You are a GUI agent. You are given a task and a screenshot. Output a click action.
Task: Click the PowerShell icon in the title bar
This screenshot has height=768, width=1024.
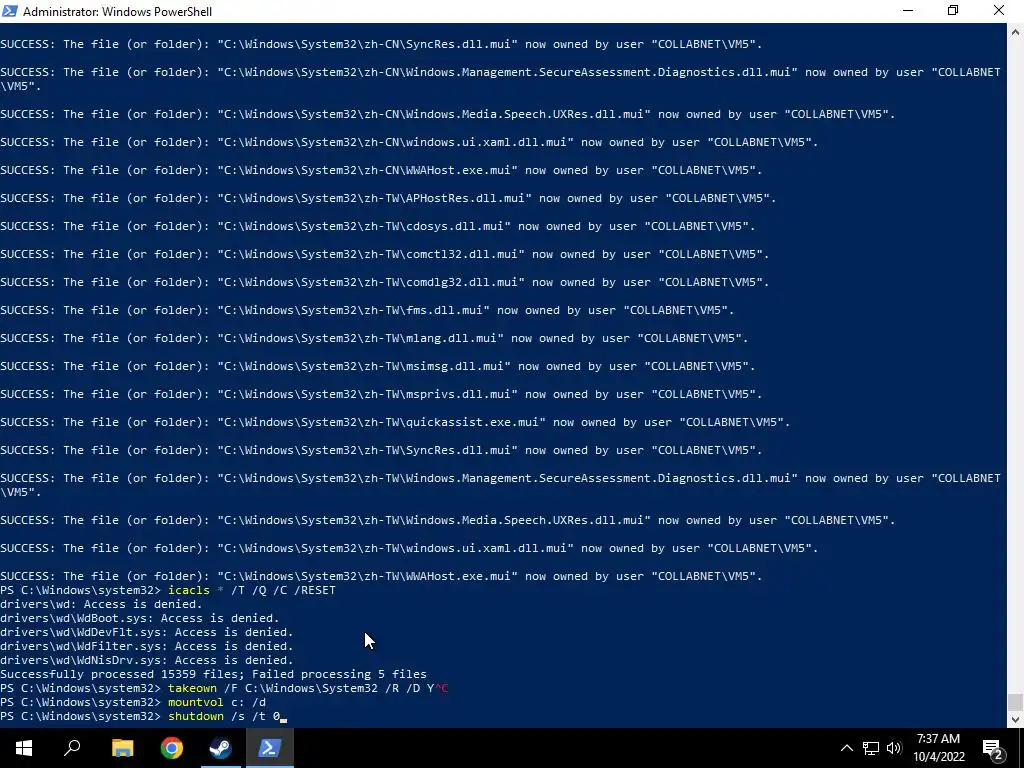point(10,11)
